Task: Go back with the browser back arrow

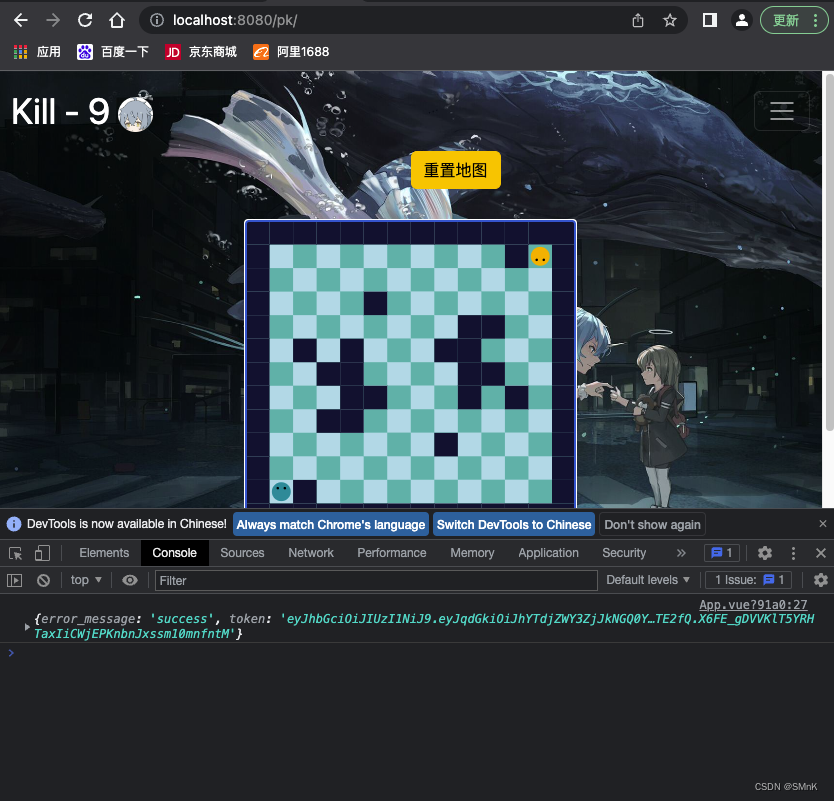Action: (21, 20)
